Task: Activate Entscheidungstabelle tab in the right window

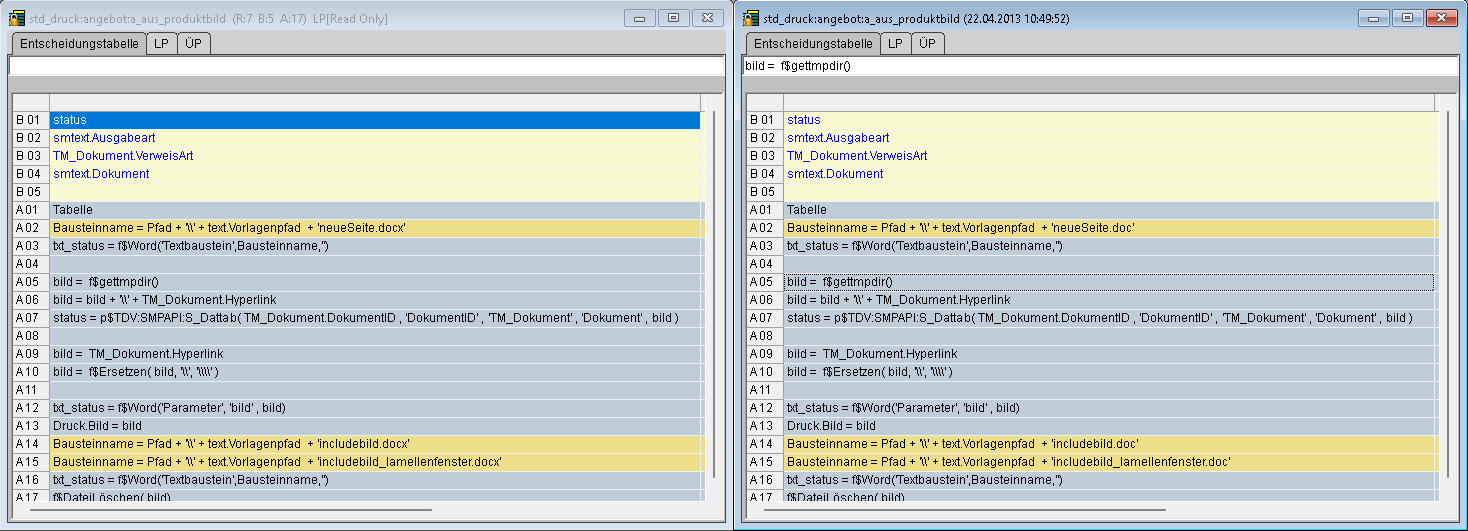Action: 813,44
